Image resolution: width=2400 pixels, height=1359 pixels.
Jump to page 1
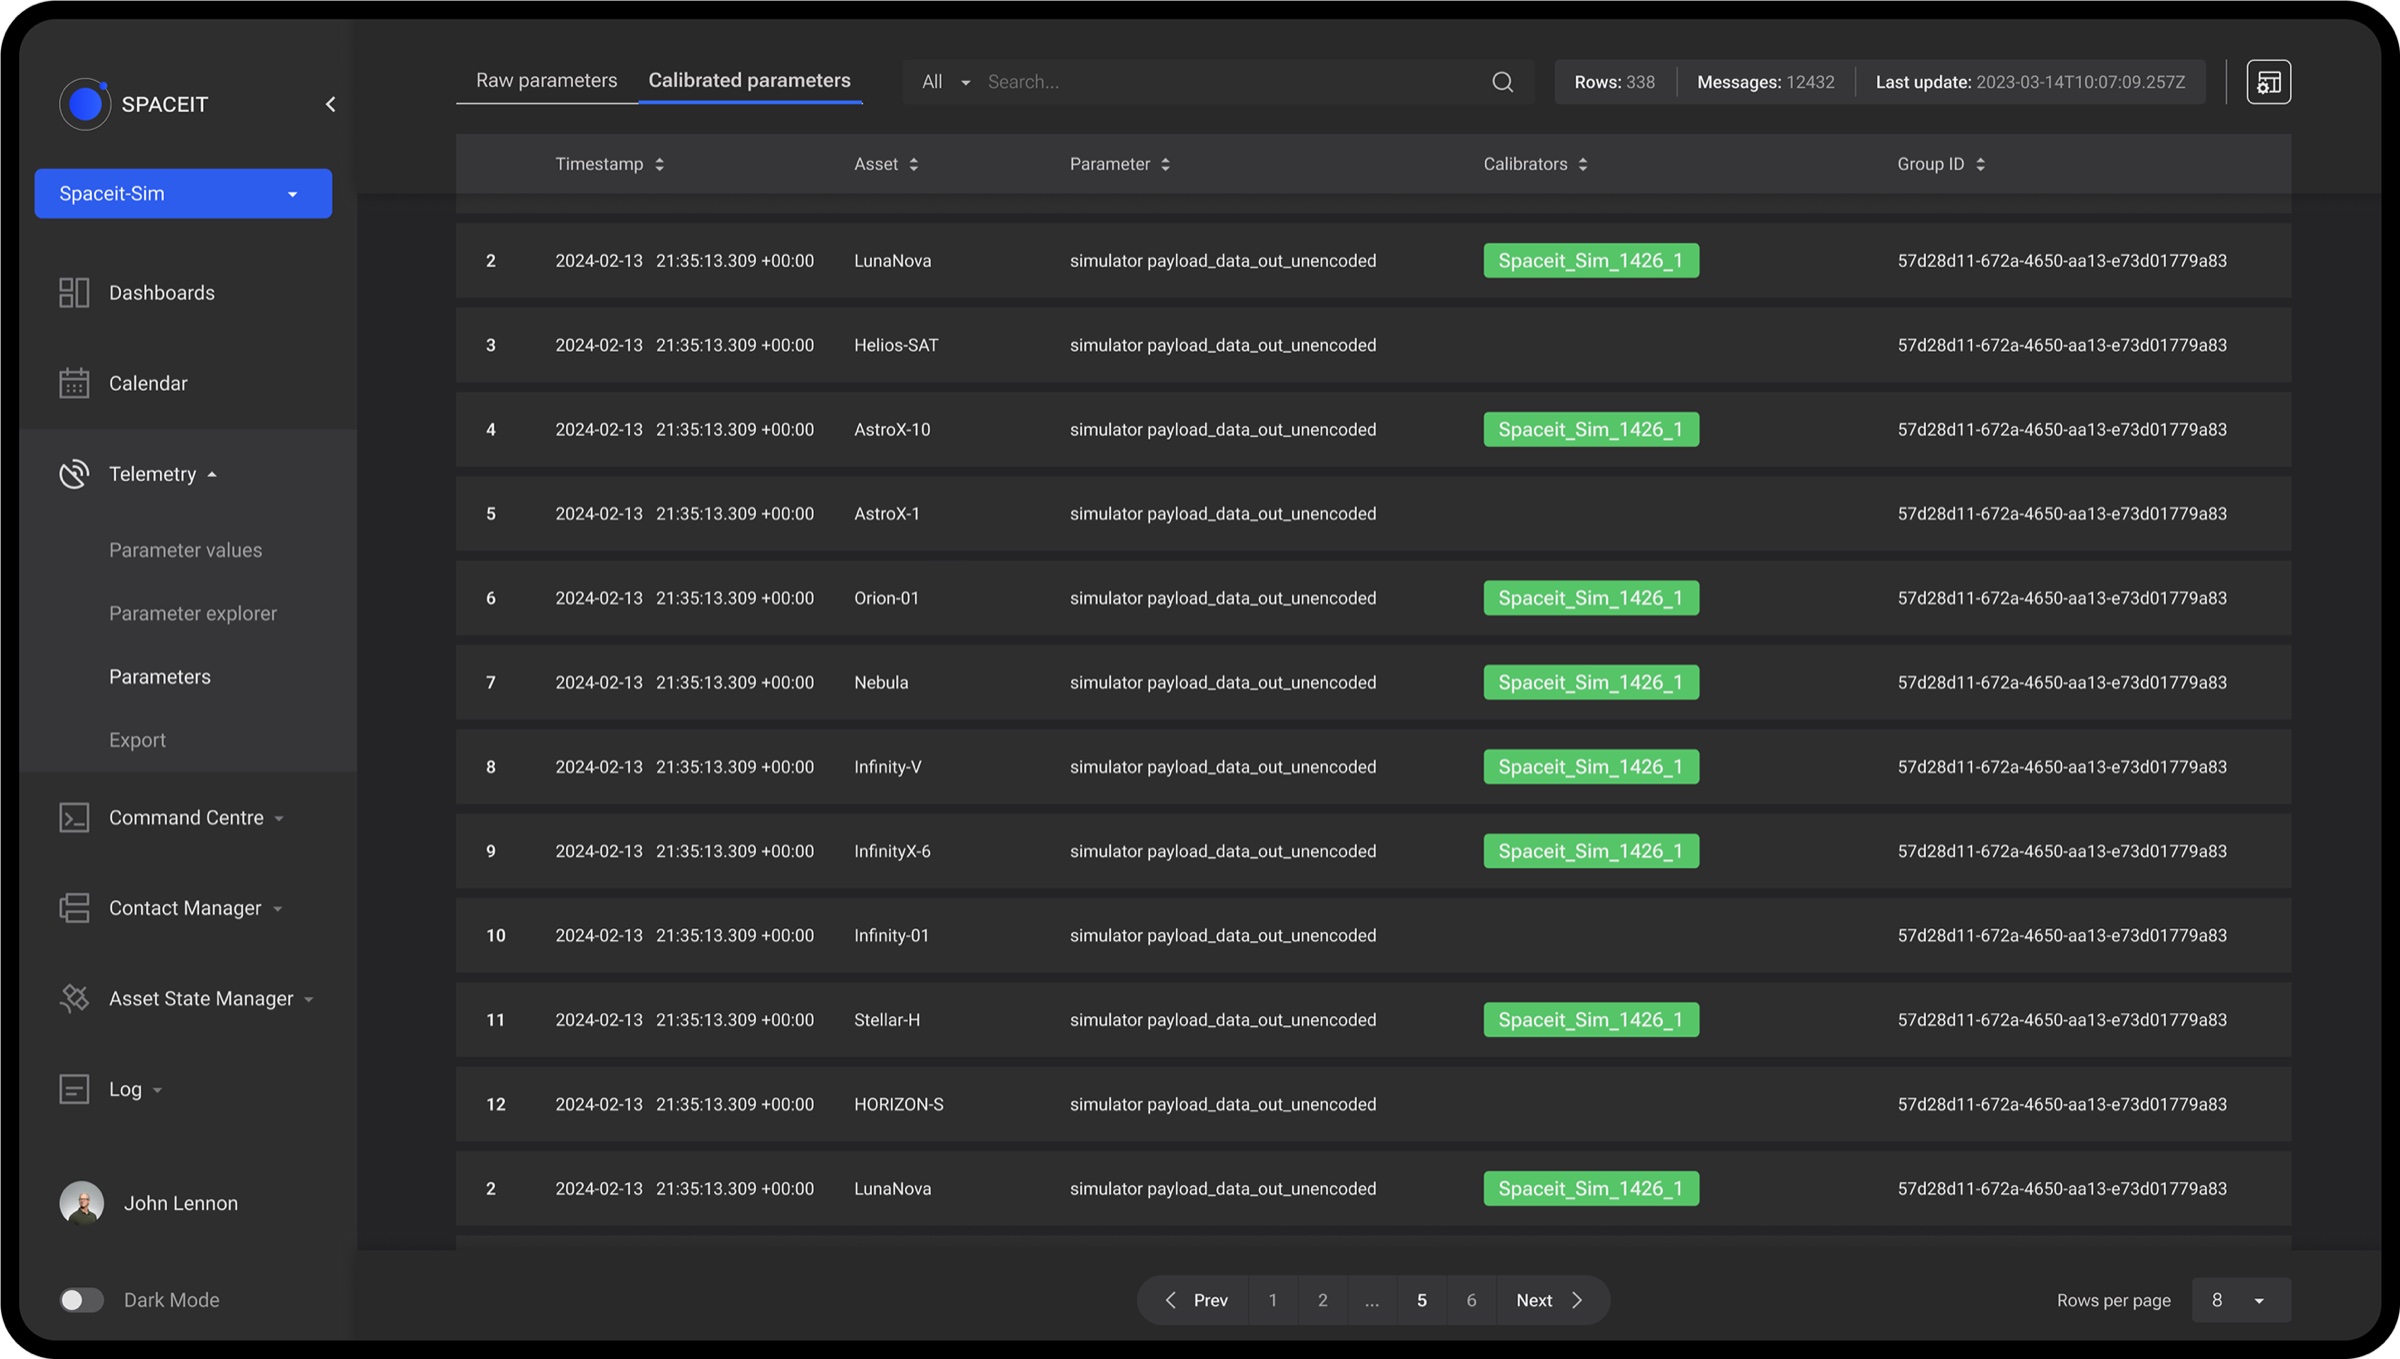tap(1272, 1300)
